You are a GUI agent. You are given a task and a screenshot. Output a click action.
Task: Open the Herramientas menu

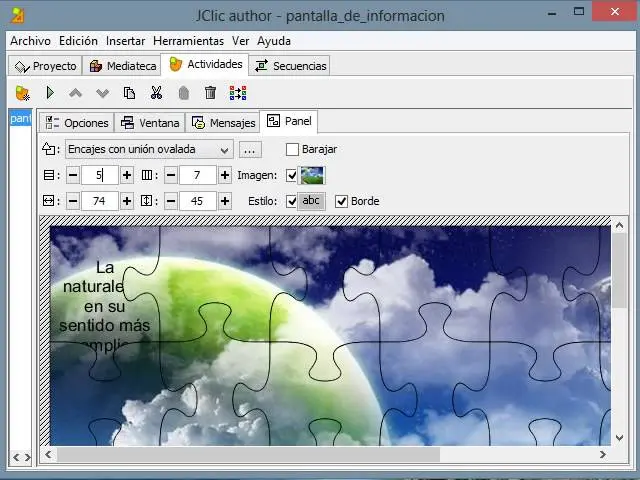(x=189, y=41)
